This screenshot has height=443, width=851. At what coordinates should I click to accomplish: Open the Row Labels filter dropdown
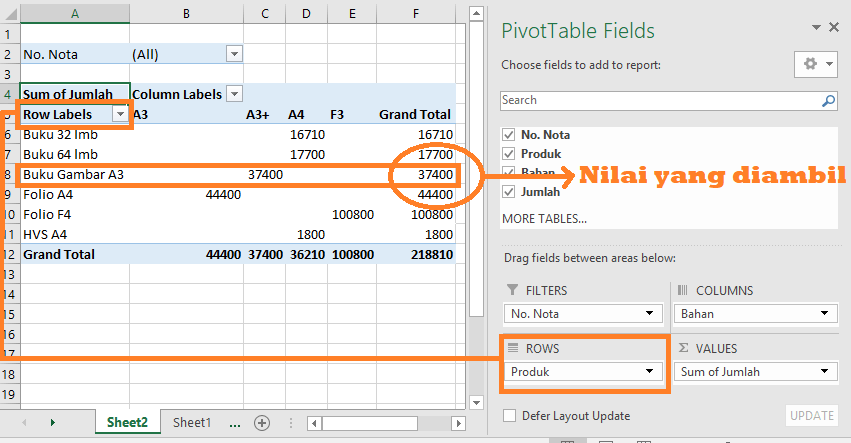(120, 114)
